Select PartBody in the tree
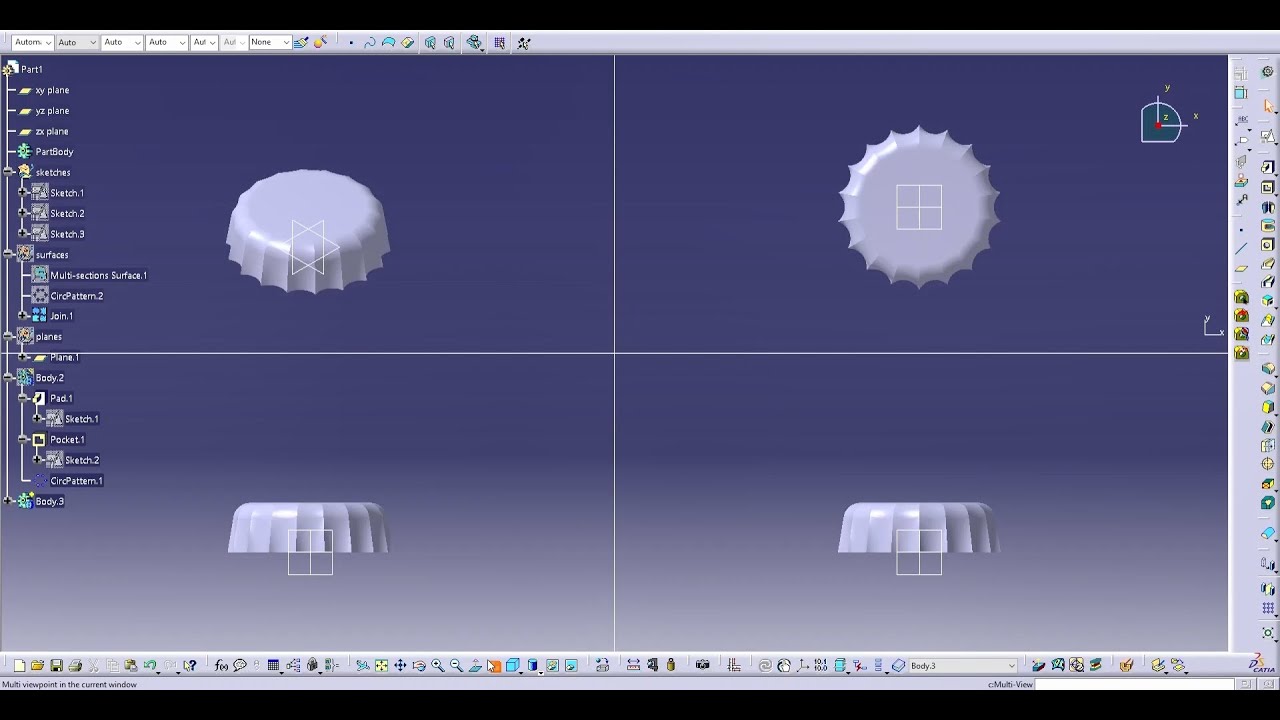 click(54, 152)
